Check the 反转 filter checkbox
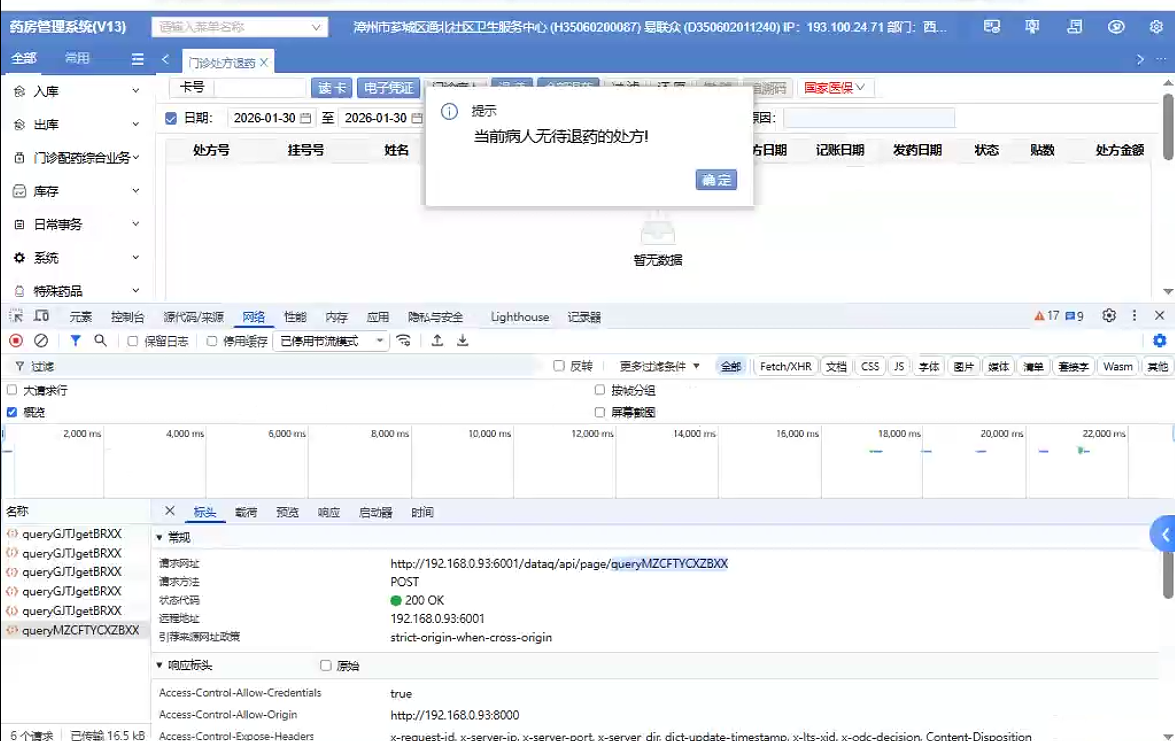1175x741 pixels. tap(558, 366)
